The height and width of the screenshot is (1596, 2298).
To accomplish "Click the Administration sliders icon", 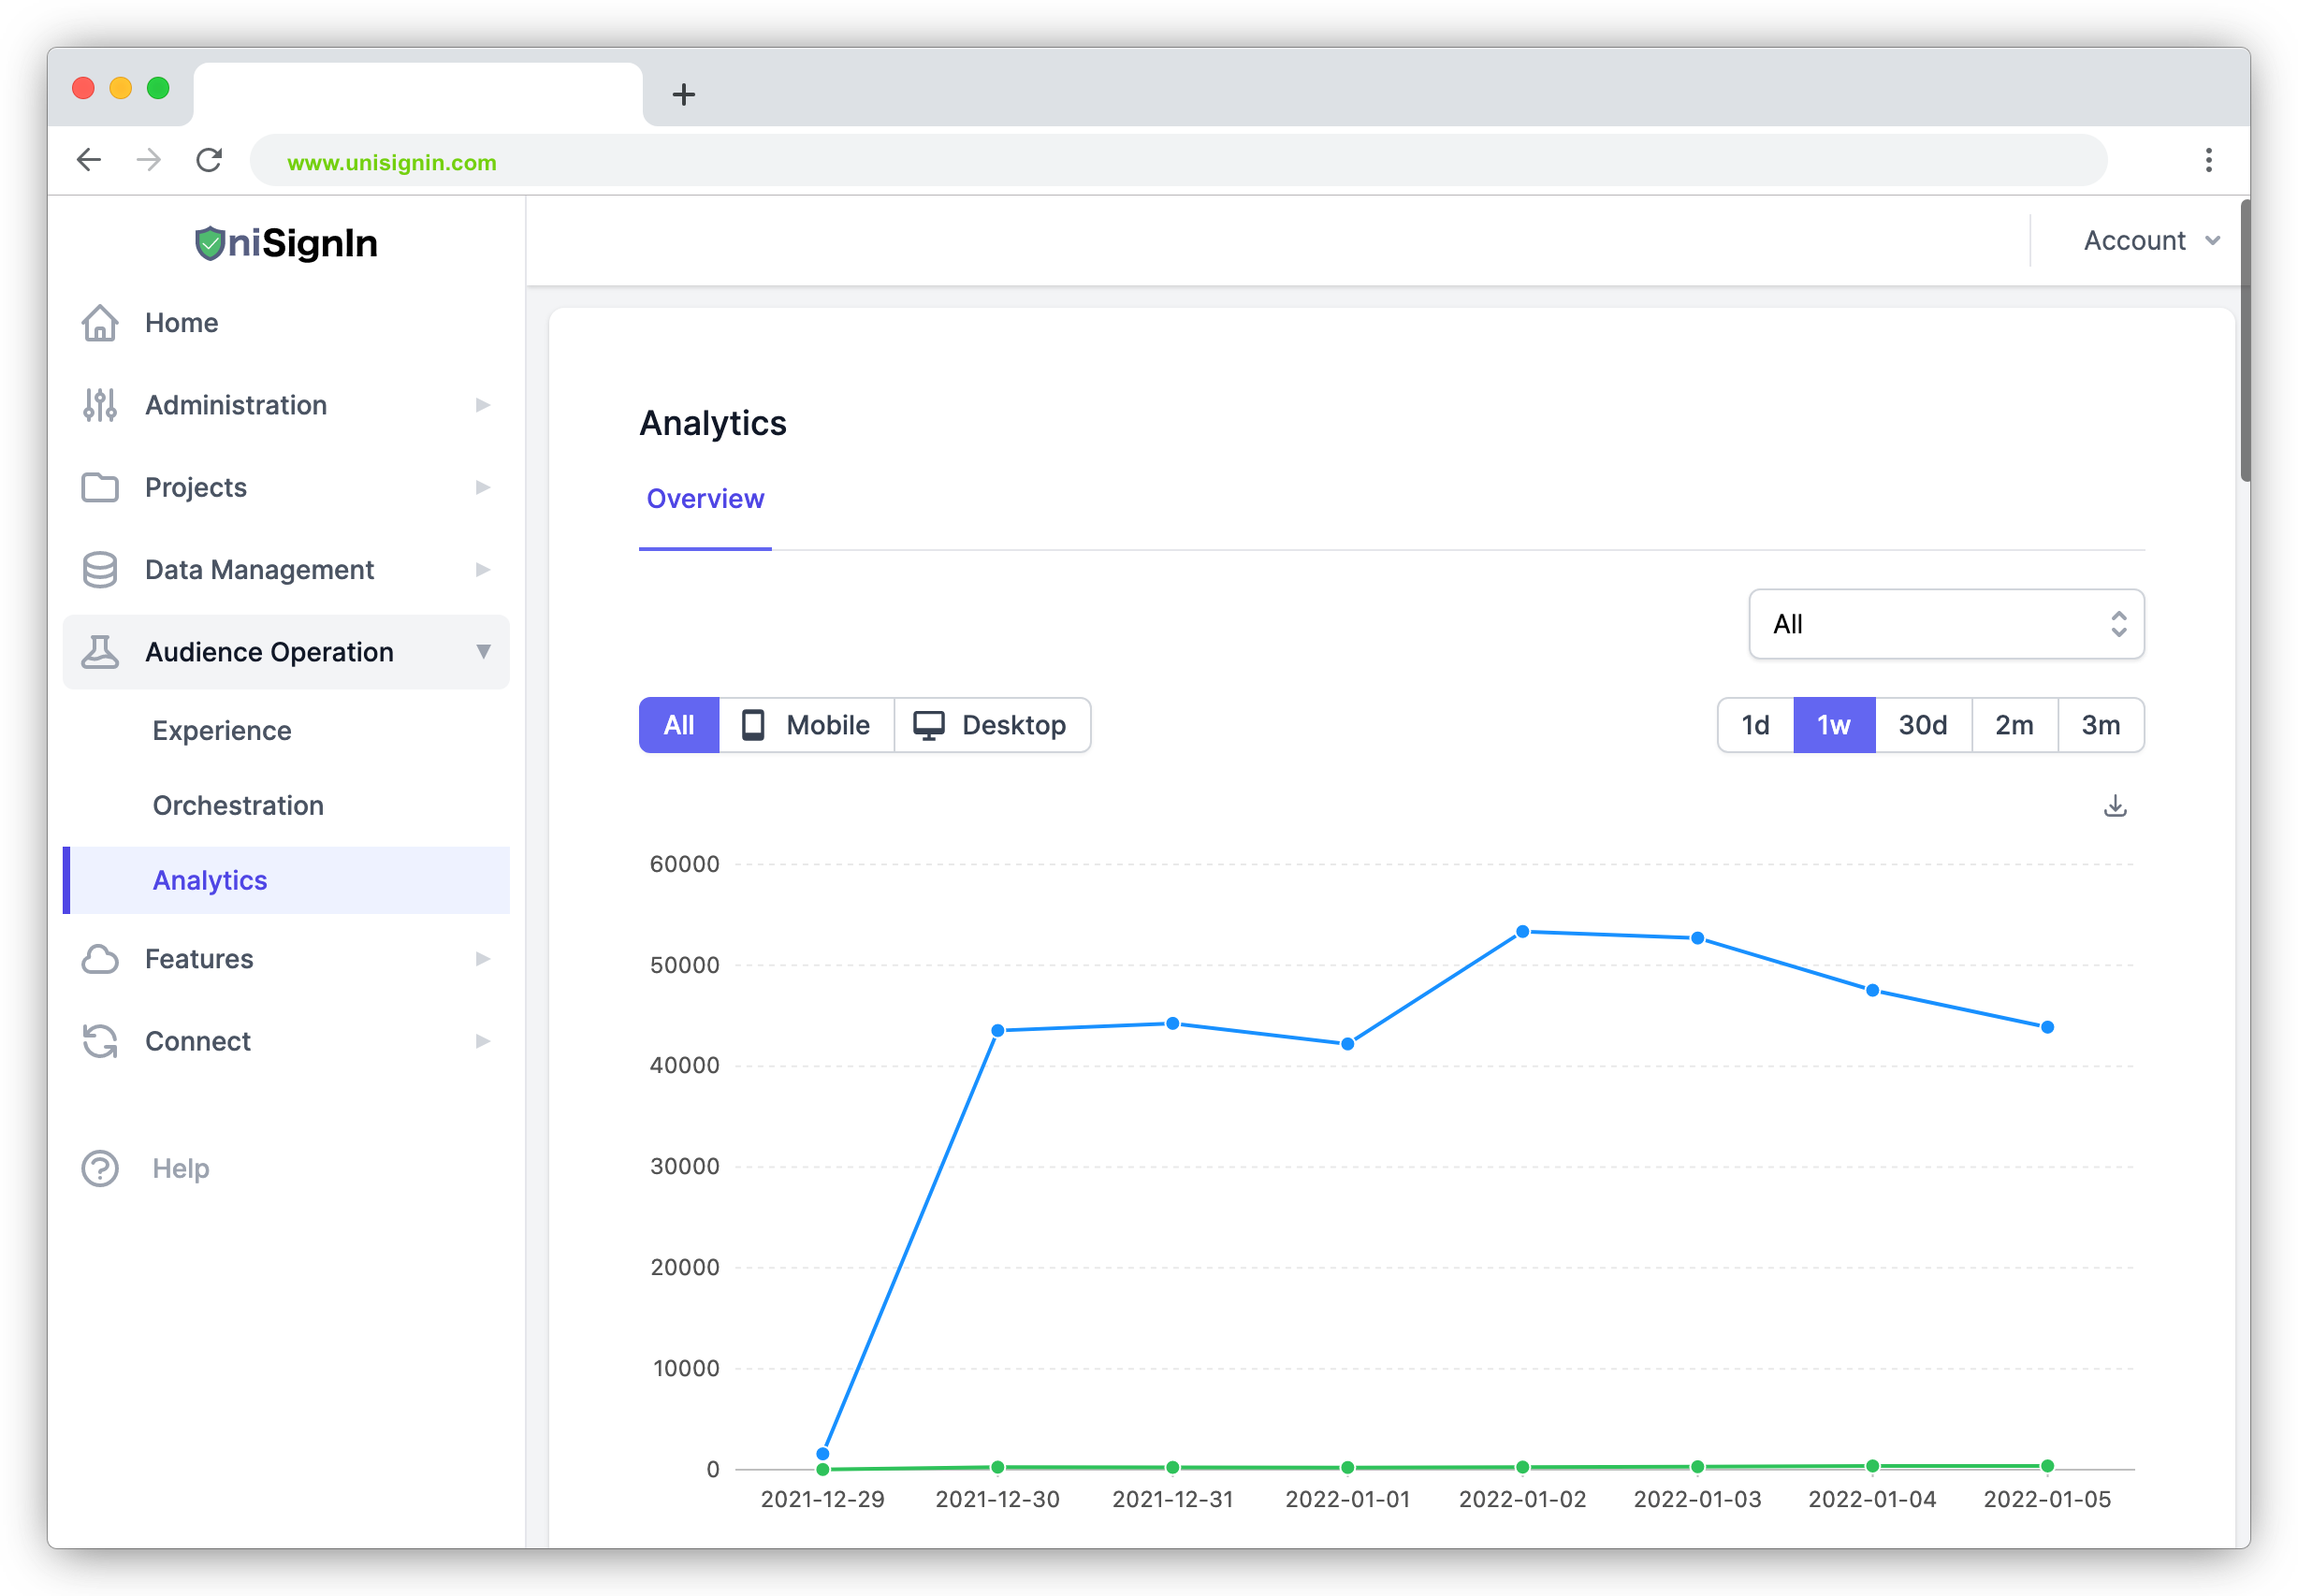I will pyautogui.click(x=100, y=405).
